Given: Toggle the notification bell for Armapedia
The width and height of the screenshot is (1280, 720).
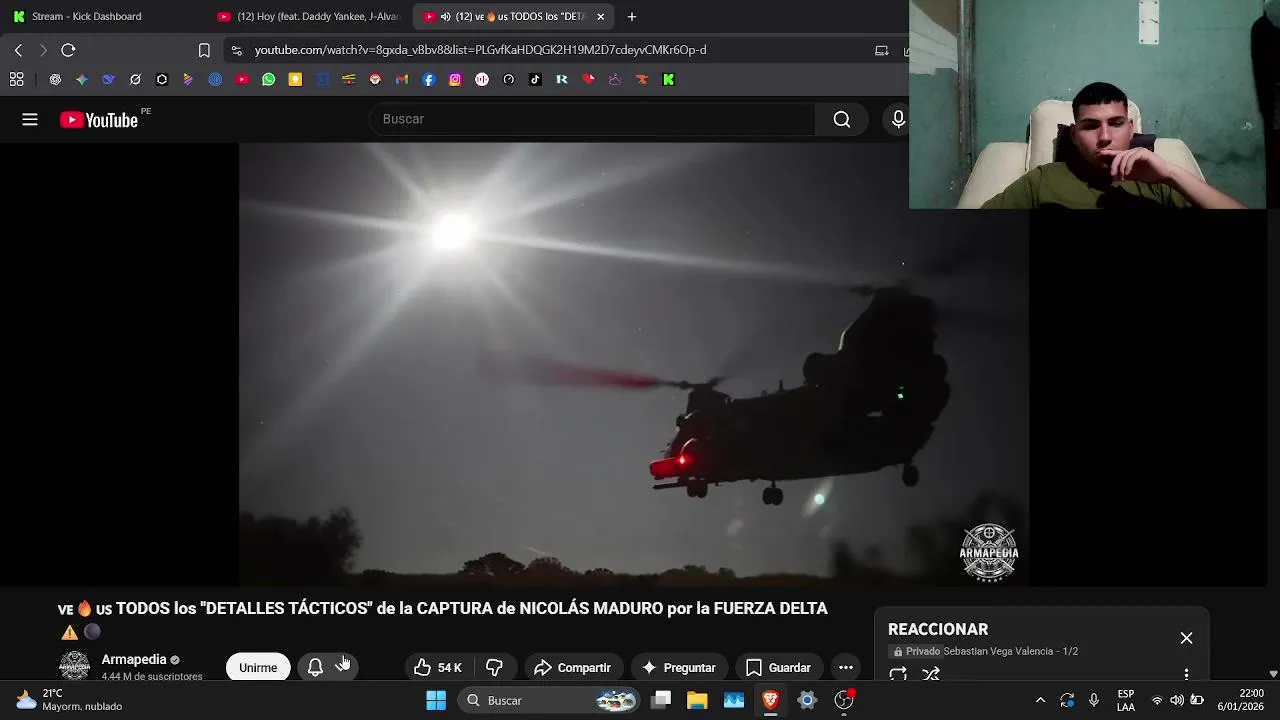Looking at the screenshot, I should [315, 667].
